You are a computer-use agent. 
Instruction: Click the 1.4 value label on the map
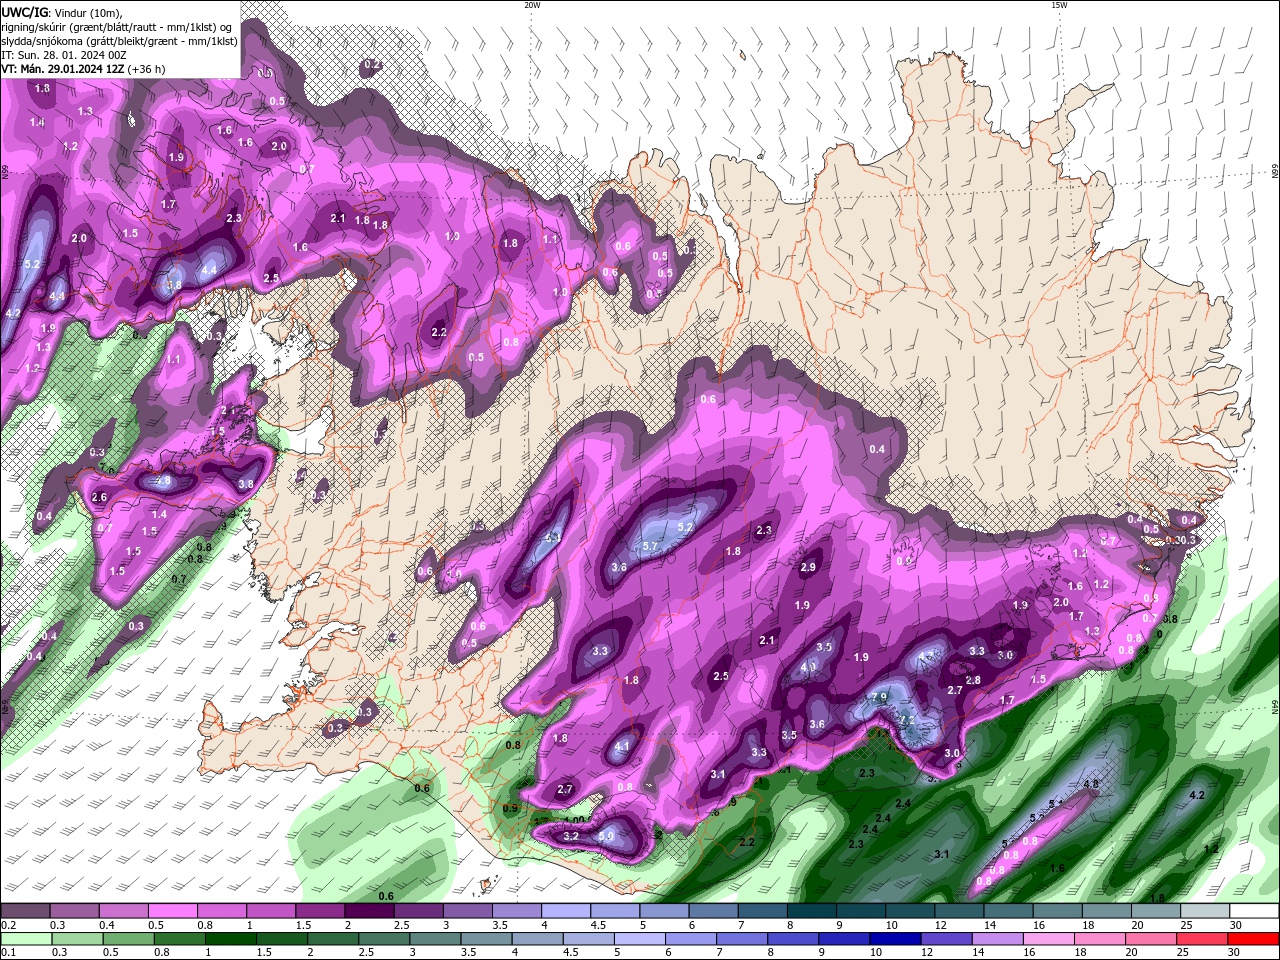pyautogui.click(x=160, y=514)
